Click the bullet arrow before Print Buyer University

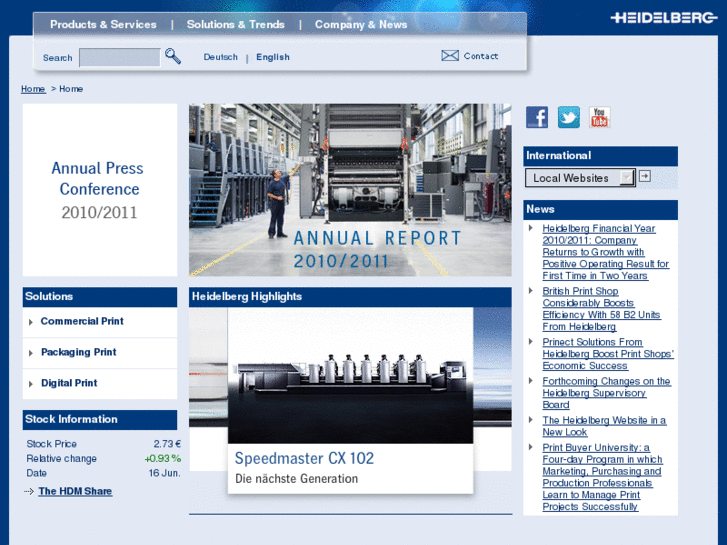[x=531, y=447]
